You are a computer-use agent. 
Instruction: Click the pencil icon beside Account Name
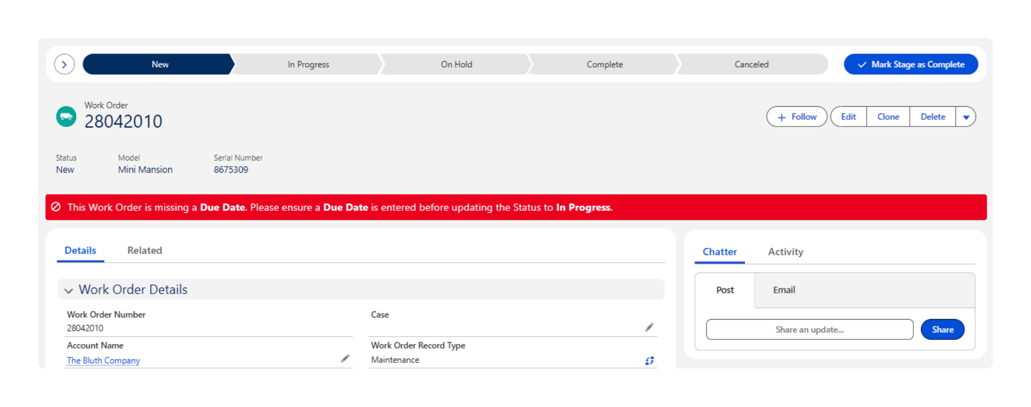[345, 358]
